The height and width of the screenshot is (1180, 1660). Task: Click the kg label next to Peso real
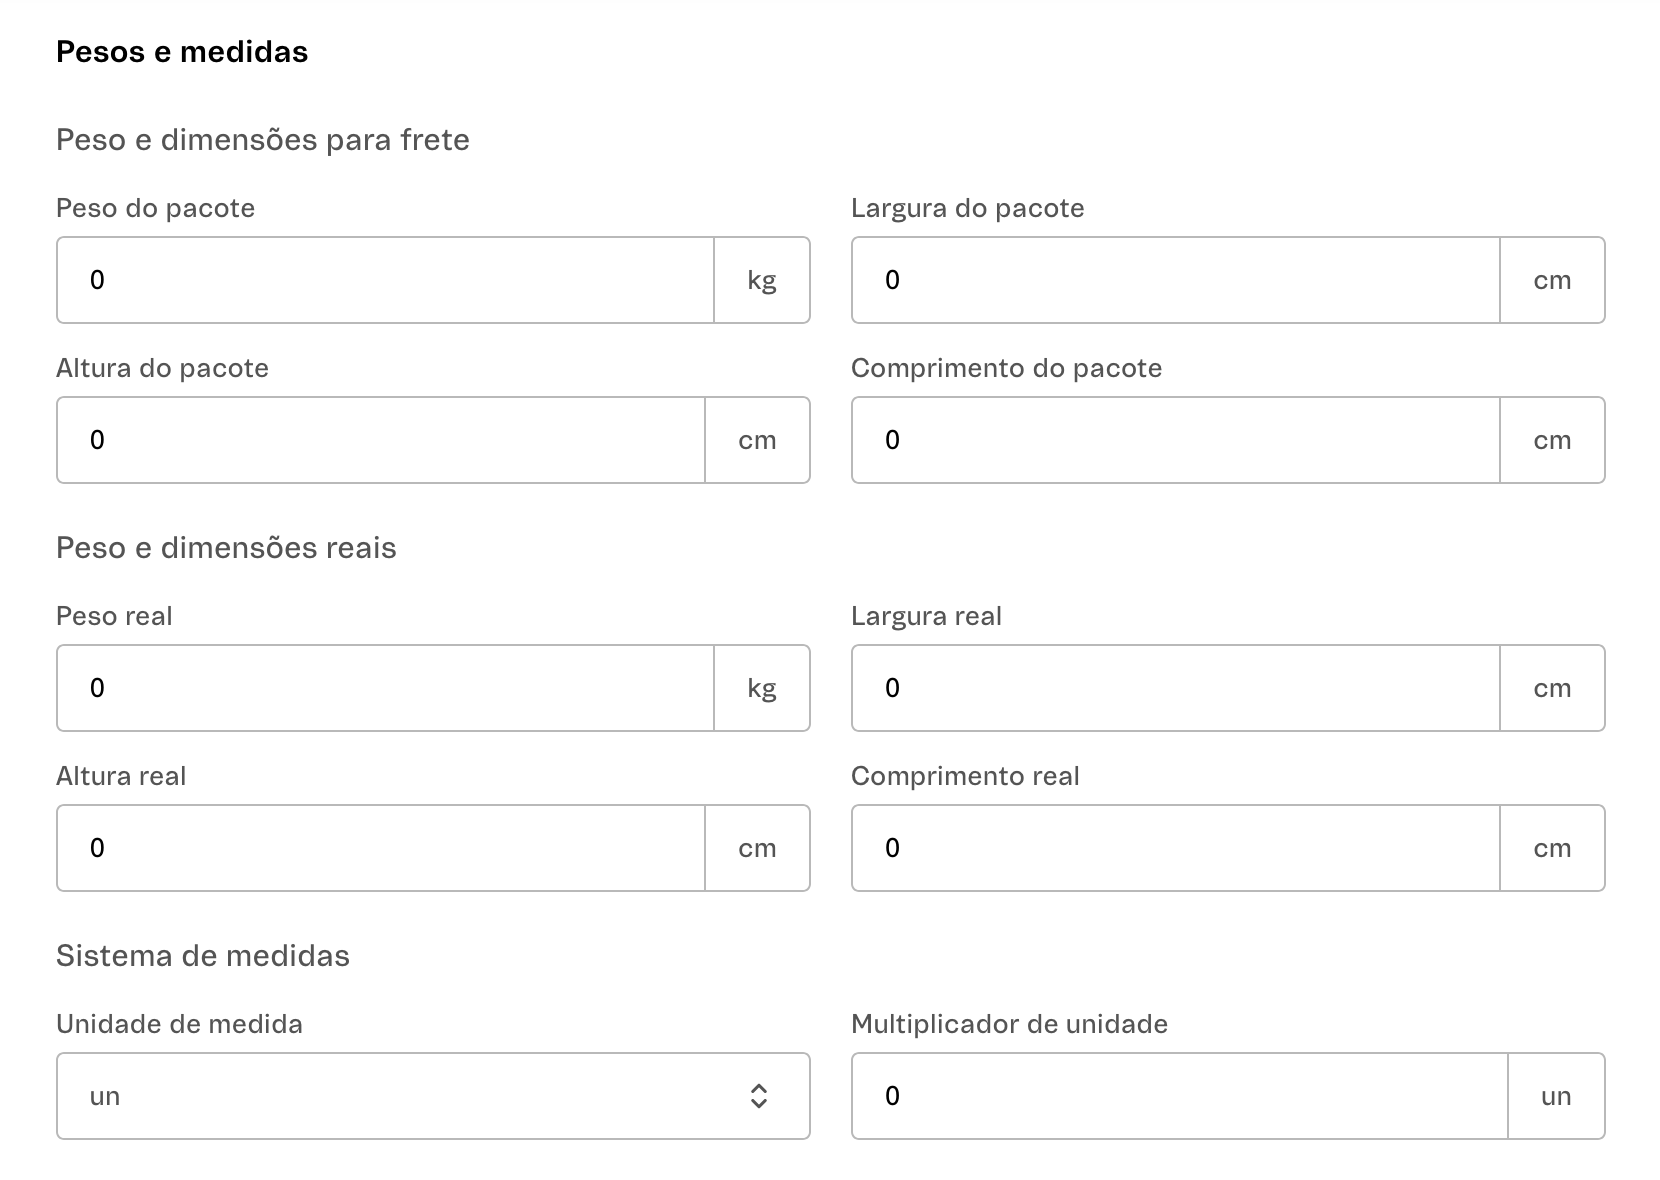point(762,688)
